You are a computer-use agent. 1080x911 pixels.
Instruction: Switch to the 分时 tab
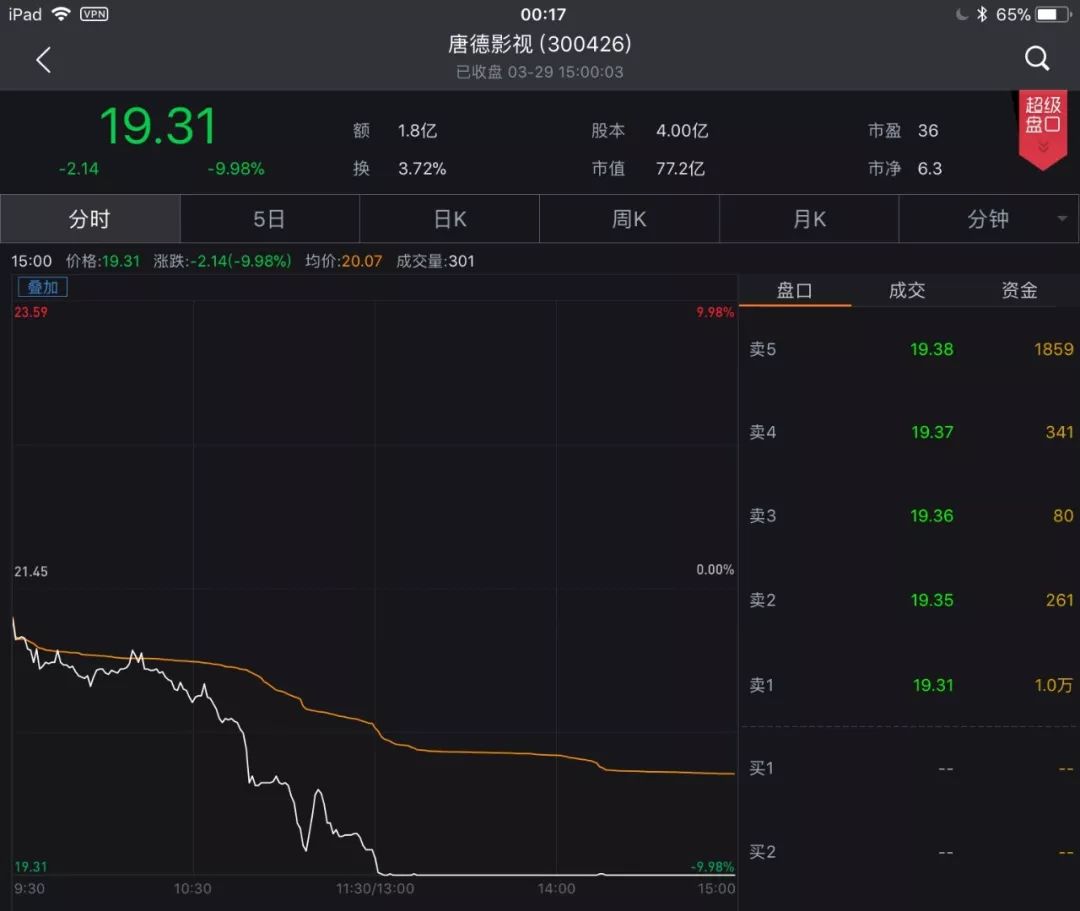tap(90, 219)
